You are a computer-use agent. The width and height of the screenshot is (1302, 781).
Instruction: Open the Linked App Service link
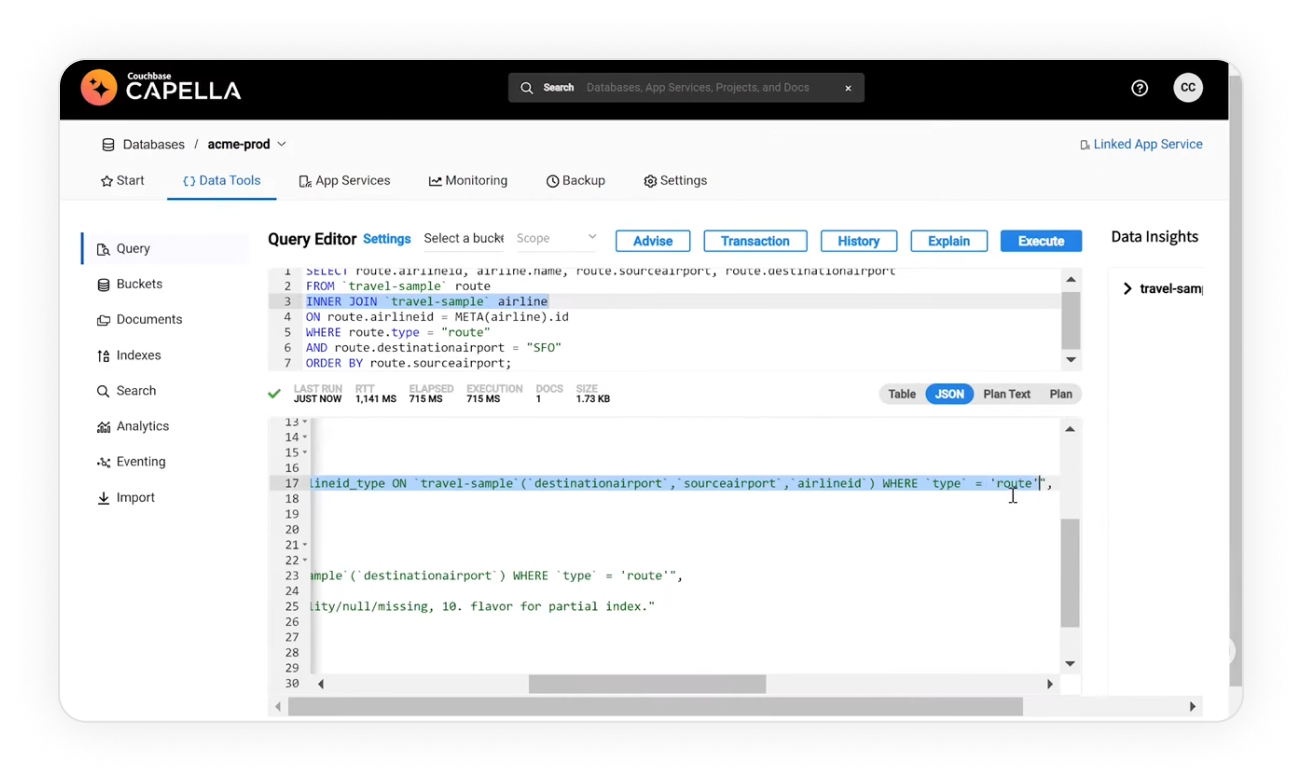click(1141, 145)
